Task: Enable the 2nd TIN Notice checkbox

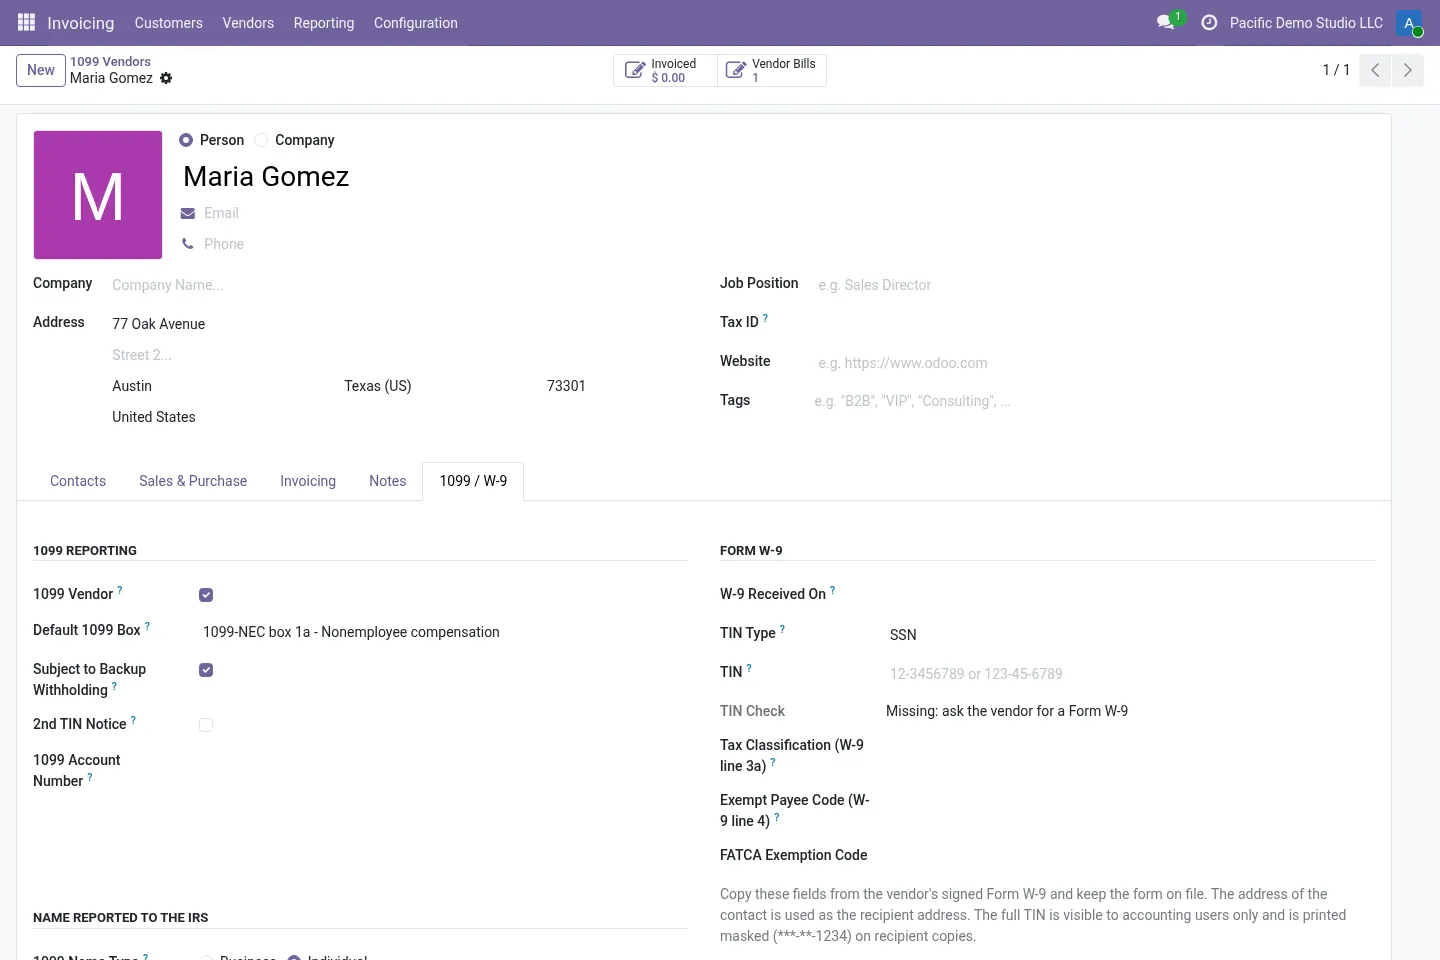Action: [x=206, y=725]
